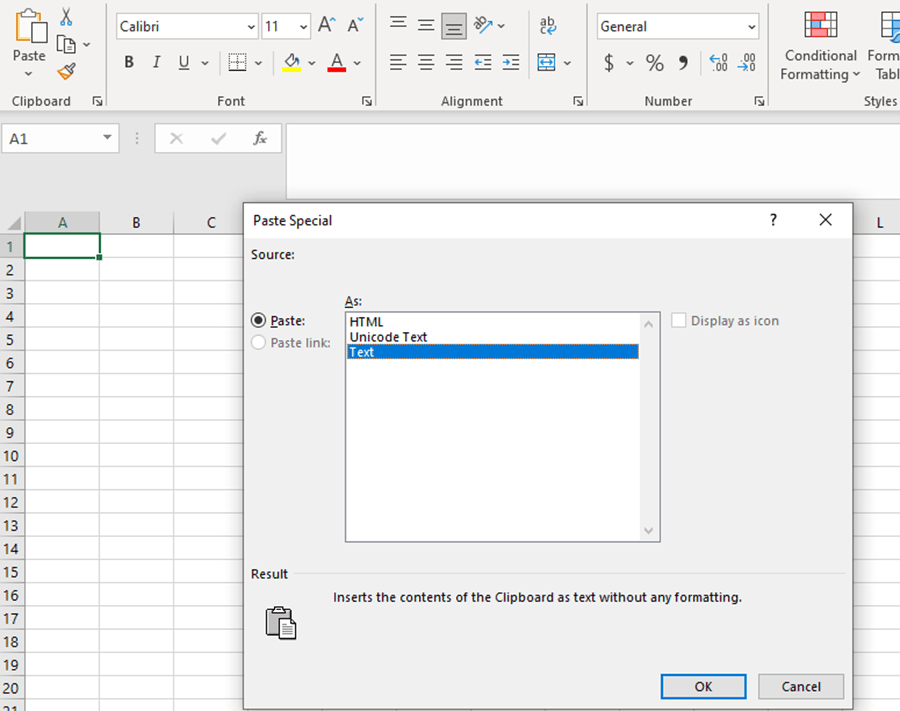This screenshot has height=711, width=900.
Task: Select row 5 header
Action: point(11,340)
